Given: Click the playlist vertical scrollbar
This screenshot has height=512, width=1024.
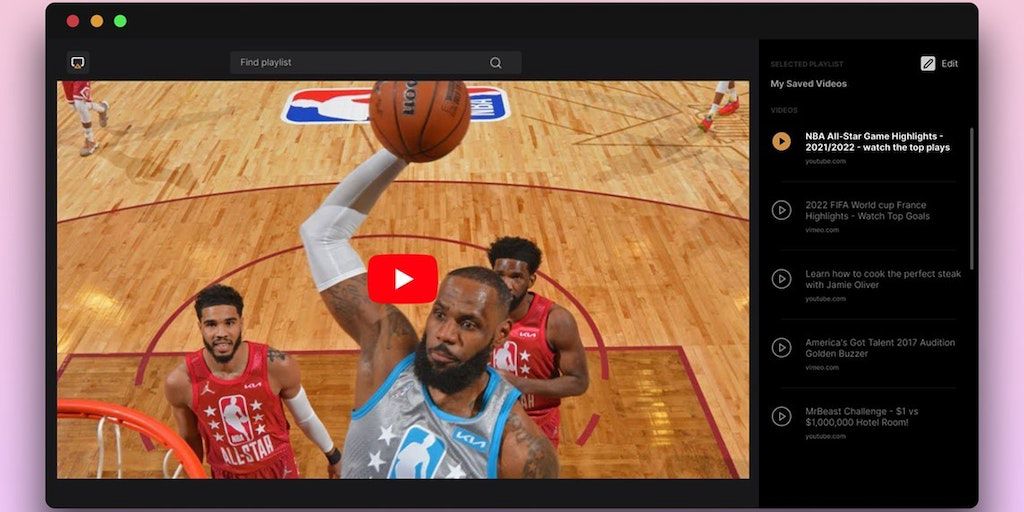Looking at the screenshot, I should point(971,199).
